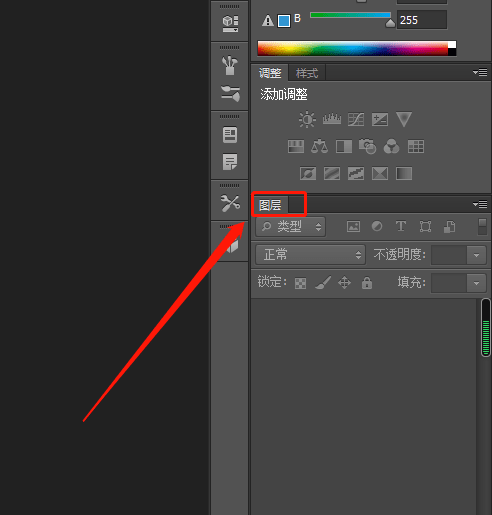The width and height of the screenshot is (492, 515).
Task: Add a Channel Mixer adjustment
Action: [x=391, y=146]
